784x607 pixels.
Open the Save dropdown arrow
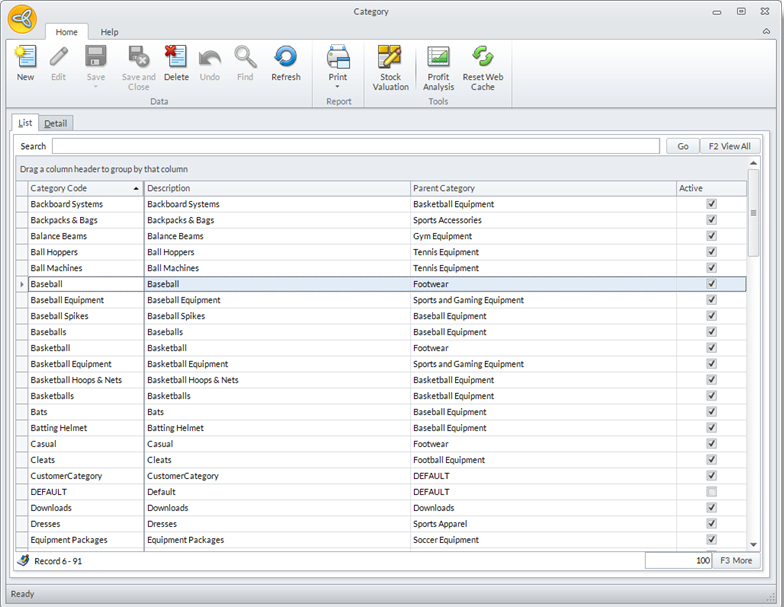96,87
